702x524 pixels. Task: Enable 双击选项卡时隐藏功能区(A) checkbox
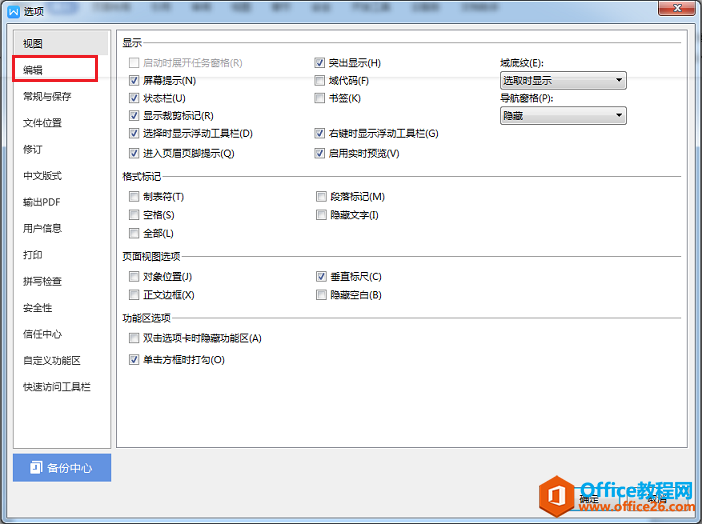pos(134,338)
